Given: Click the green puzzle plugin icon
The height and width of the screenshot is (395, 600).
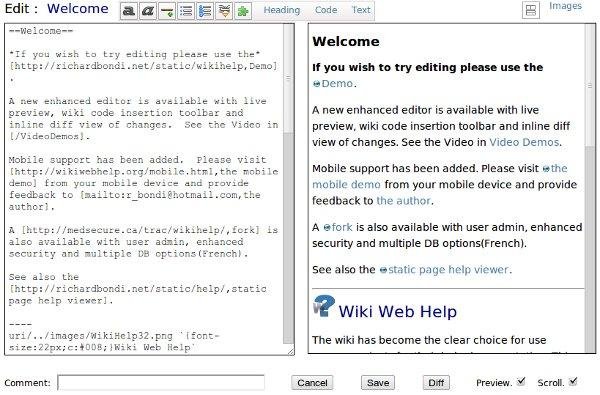Looking at the screenshot, I should tap(243, 11).
